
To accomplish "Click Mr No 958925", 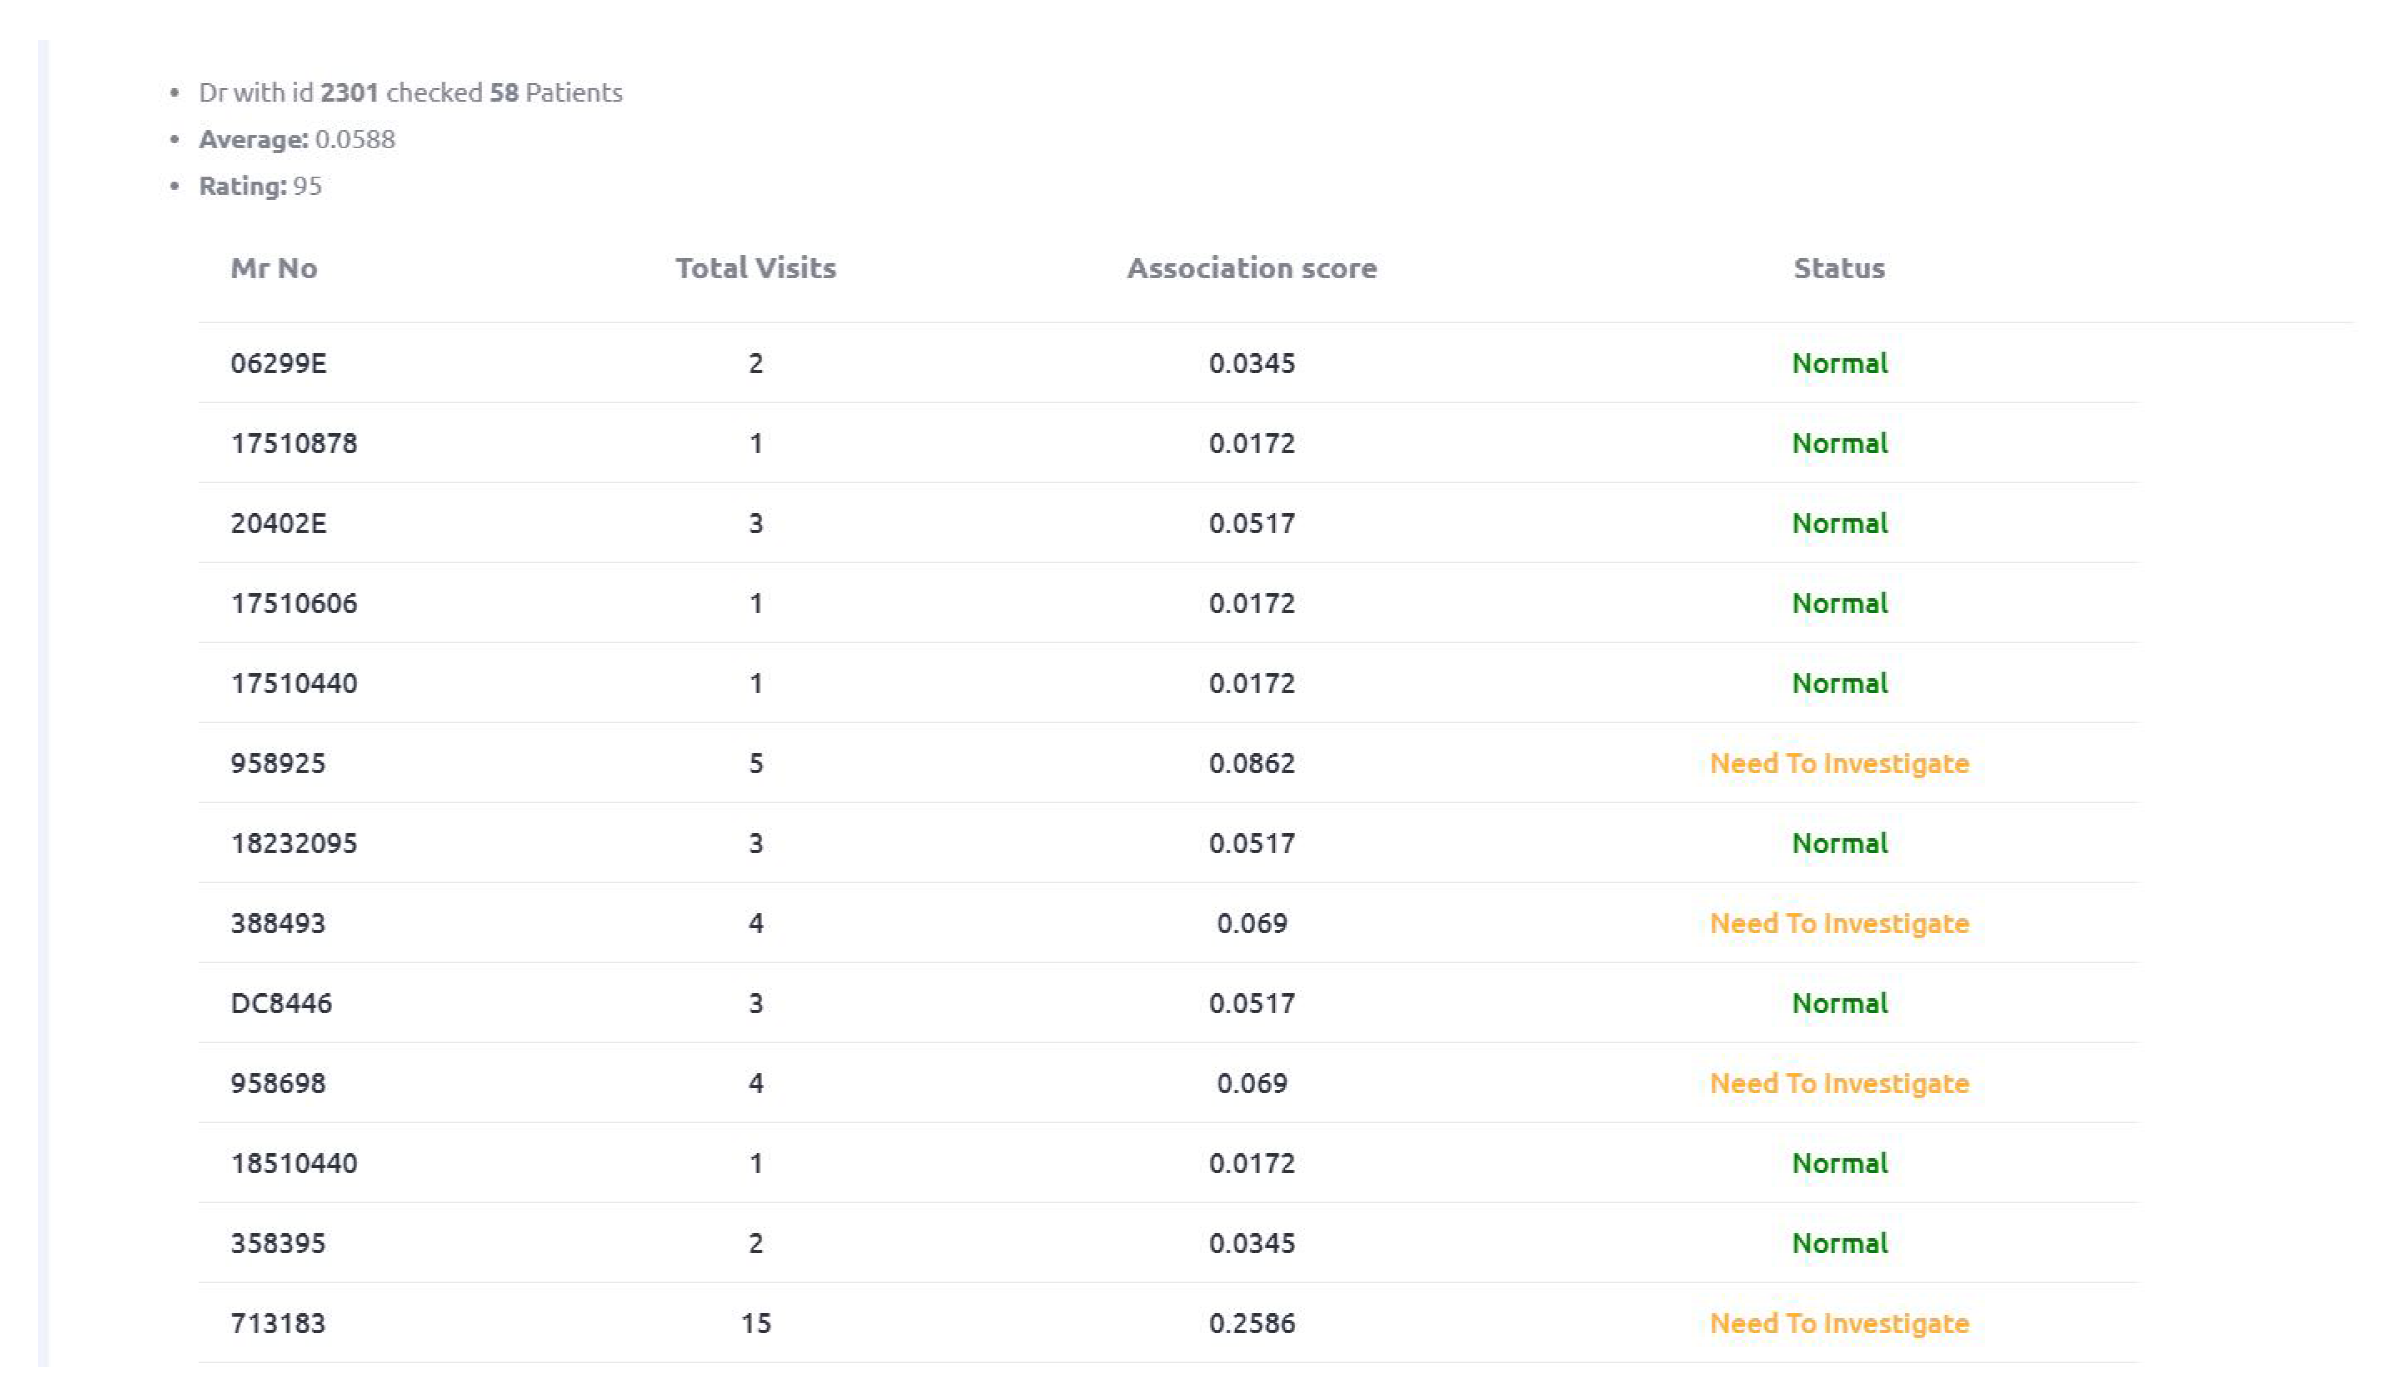I will 278,763.
